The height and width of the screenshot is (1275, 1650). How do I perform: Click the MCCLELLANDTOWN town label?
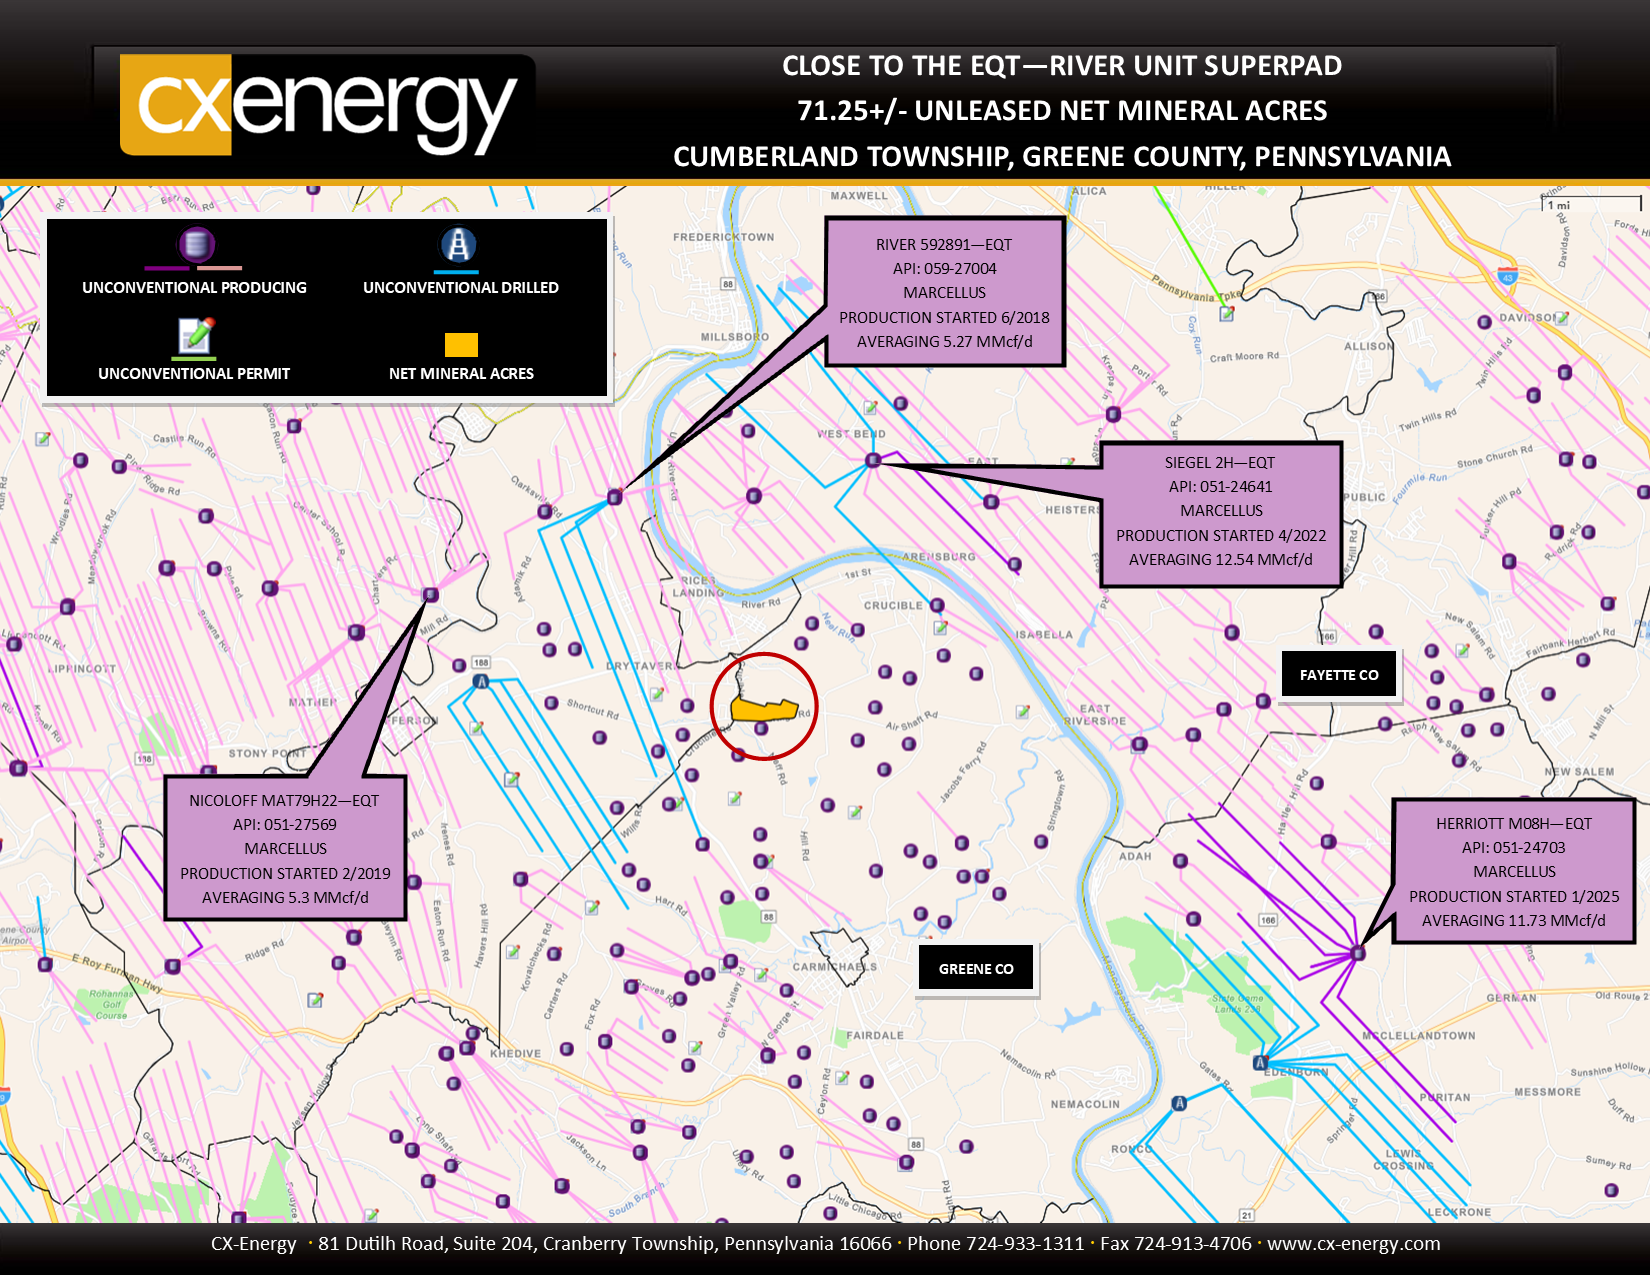click(1418, 1035)
